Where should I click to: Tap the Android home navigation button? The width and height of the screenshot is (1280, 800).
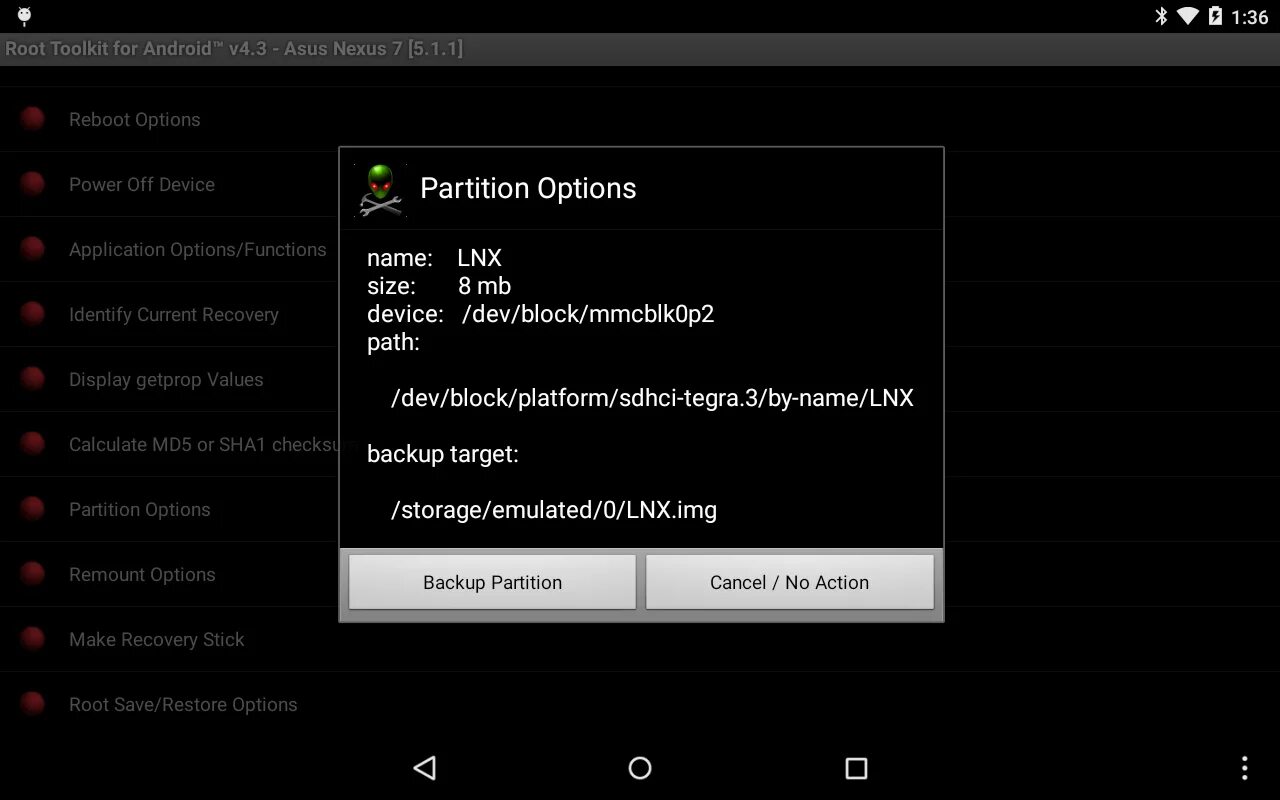coord(640,768)
